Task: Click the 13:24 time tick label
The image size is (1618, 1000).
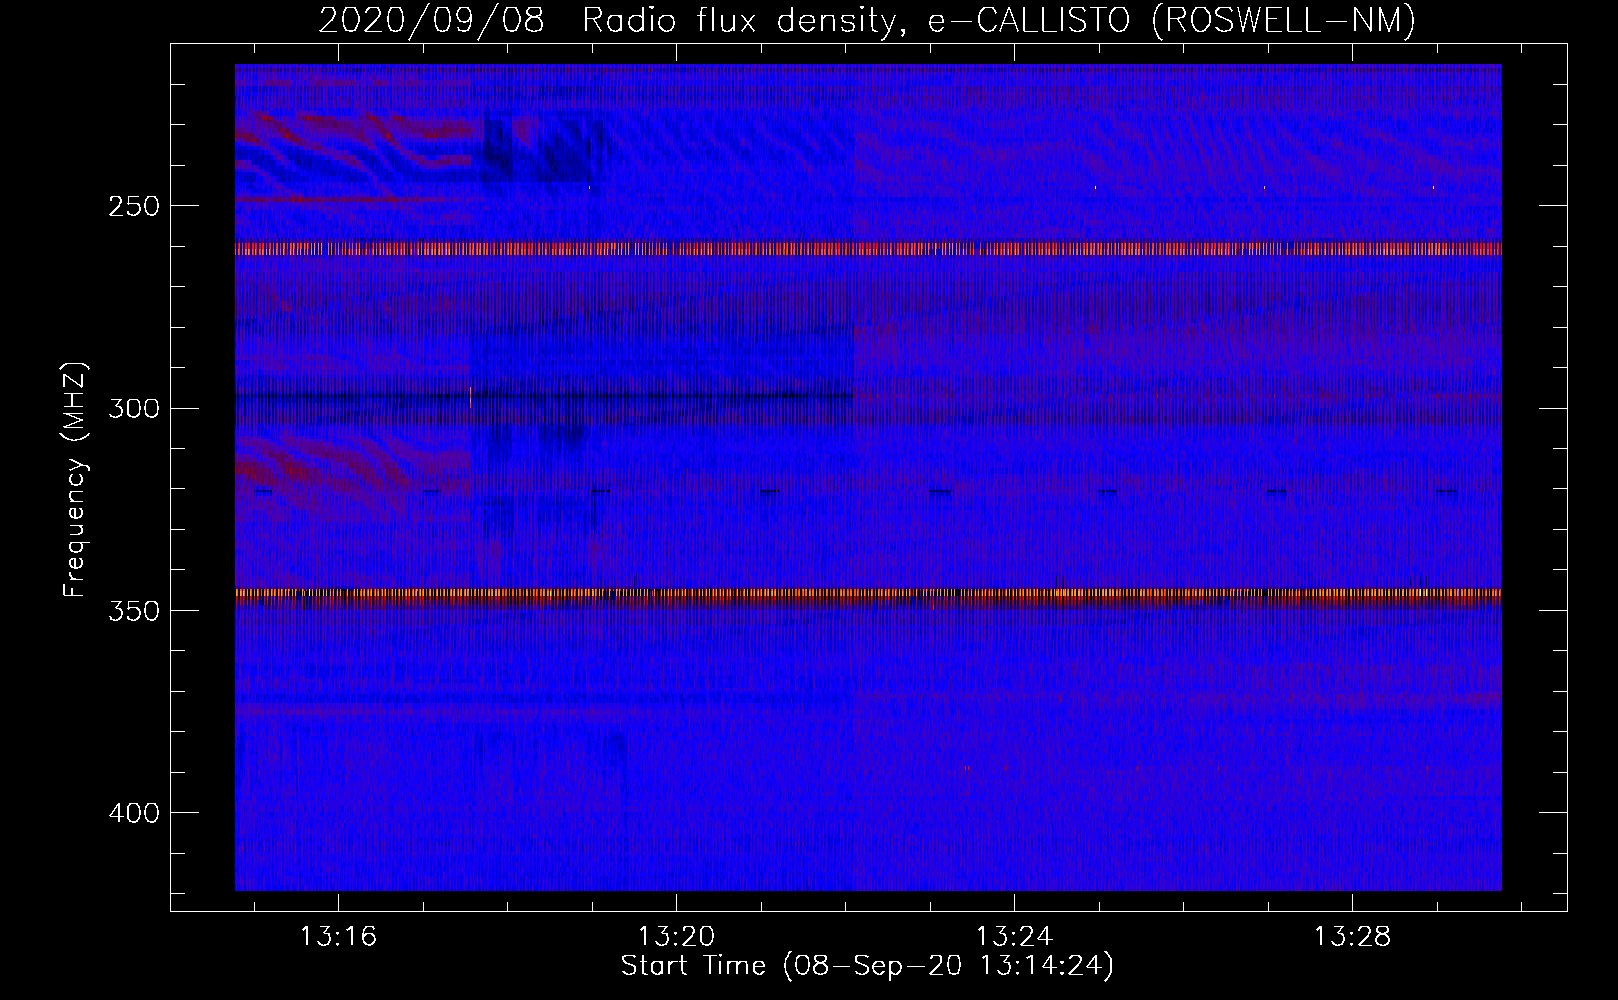Action: click(x=1014, y=937)
